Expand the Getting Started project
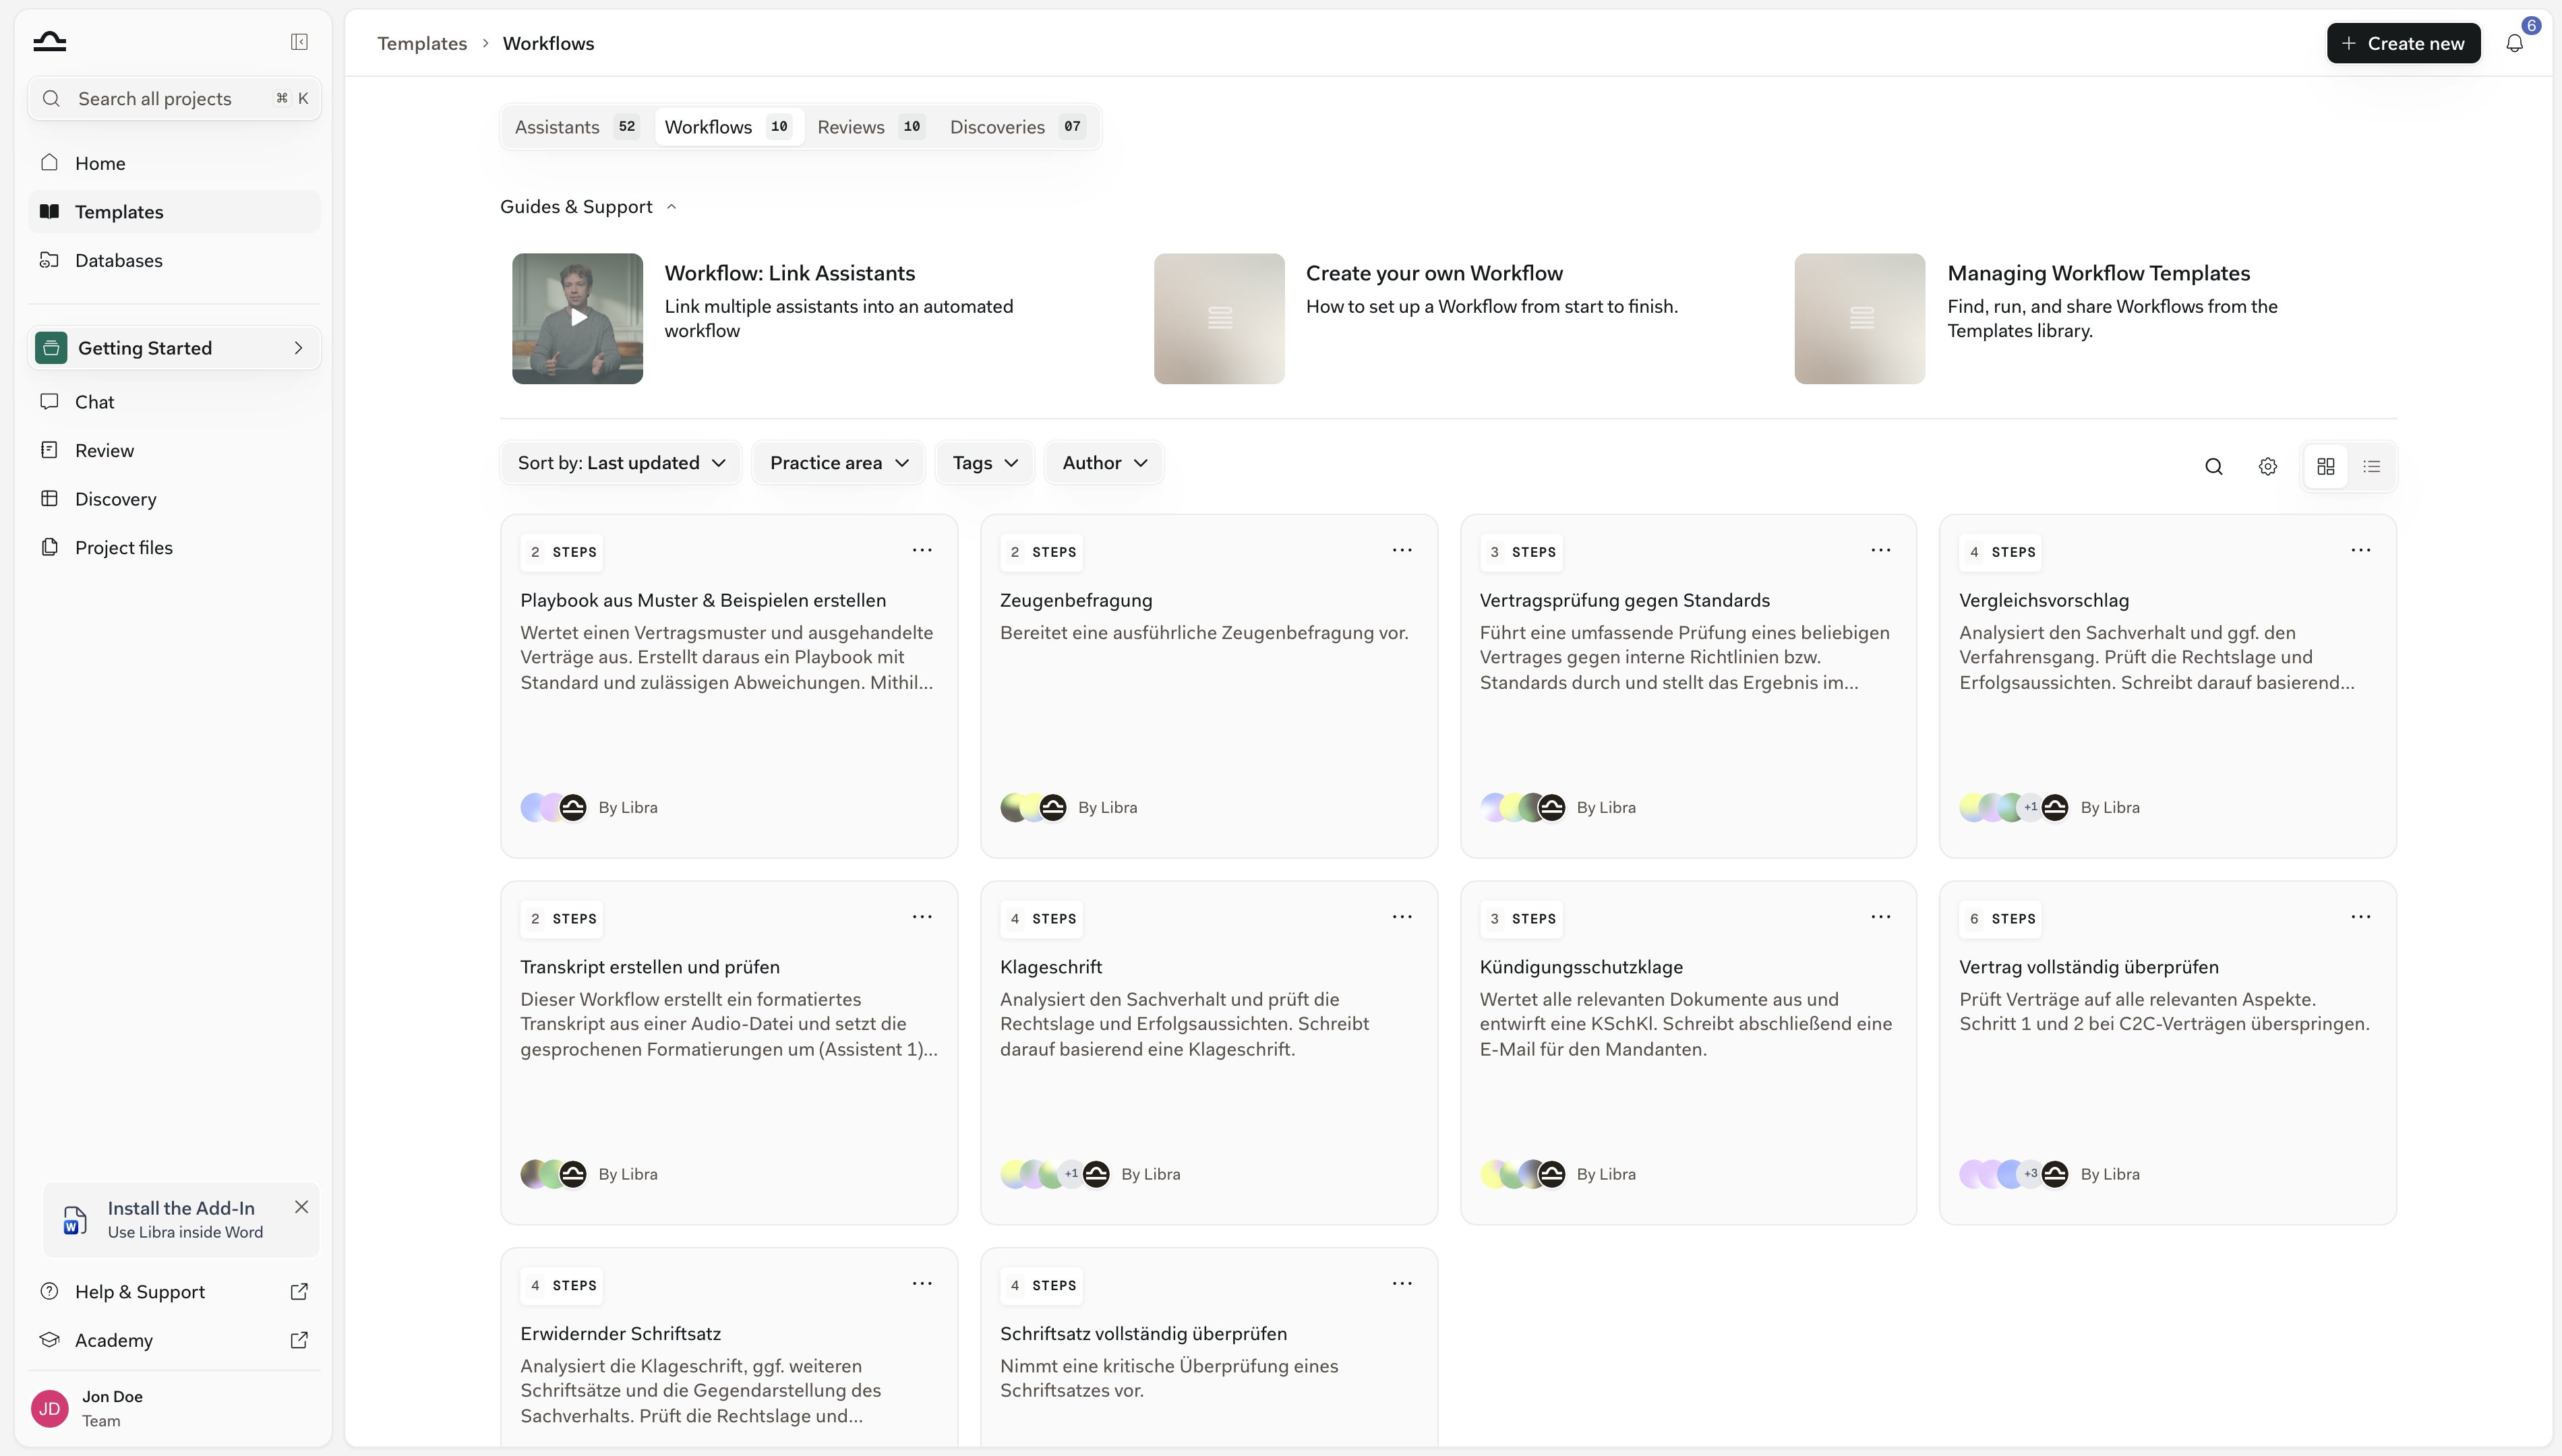This screenshot has height=1456, width=2562. tap(174, 348)
